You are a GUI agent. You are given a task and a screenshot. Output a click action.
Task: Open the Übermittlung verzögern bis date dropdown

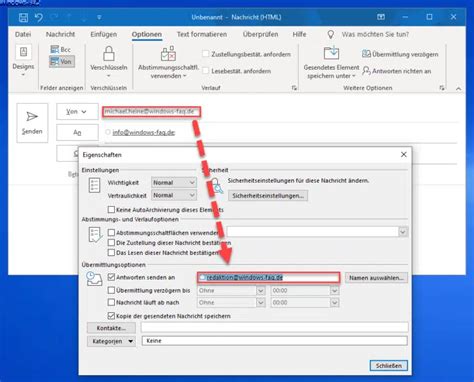tap(260, 291)
